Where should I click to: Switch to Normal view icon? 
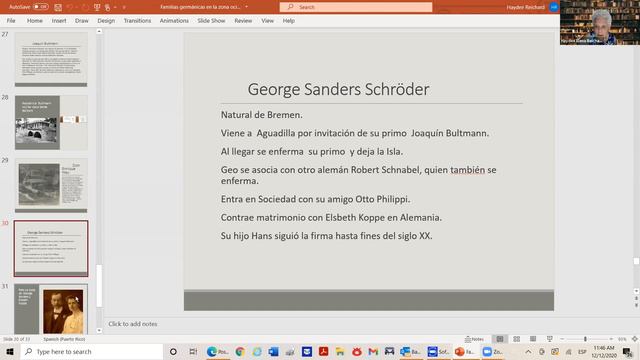(500, 339)
